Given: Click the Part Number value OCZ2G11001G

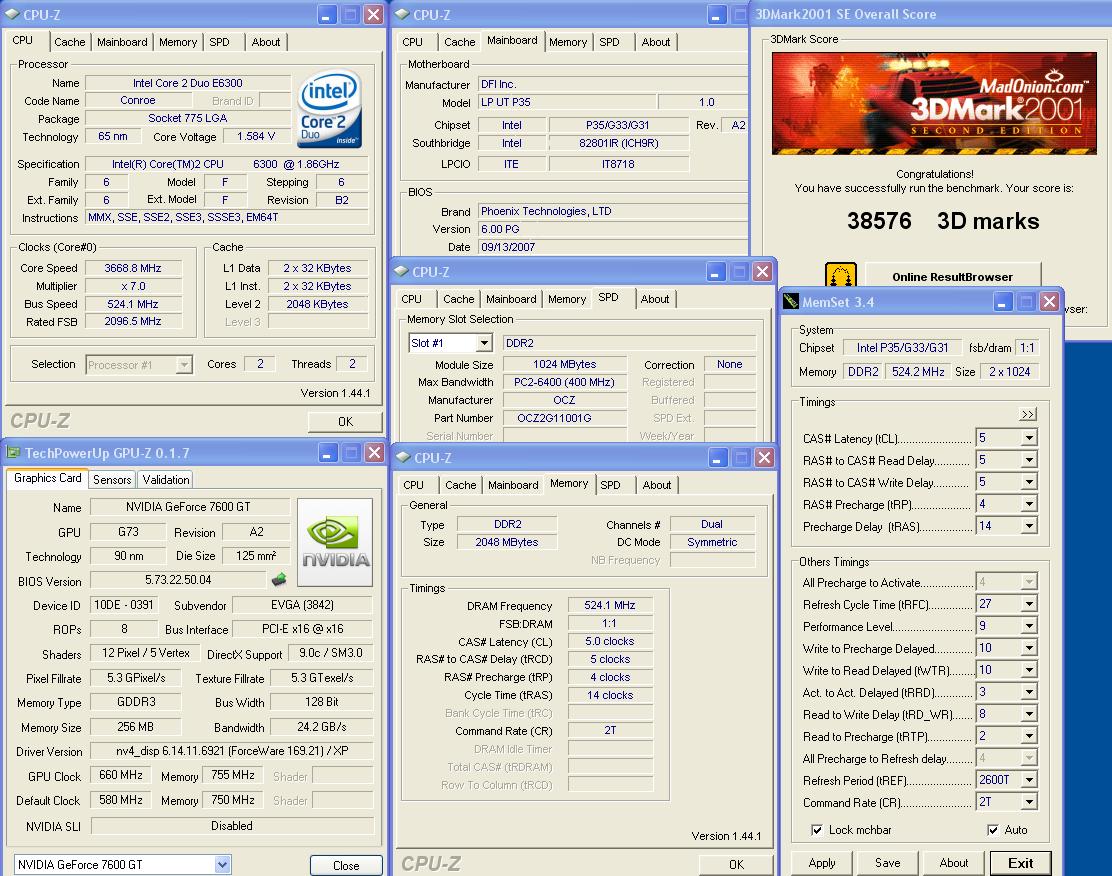Looking at the screenshot, I should coord(565,418).
